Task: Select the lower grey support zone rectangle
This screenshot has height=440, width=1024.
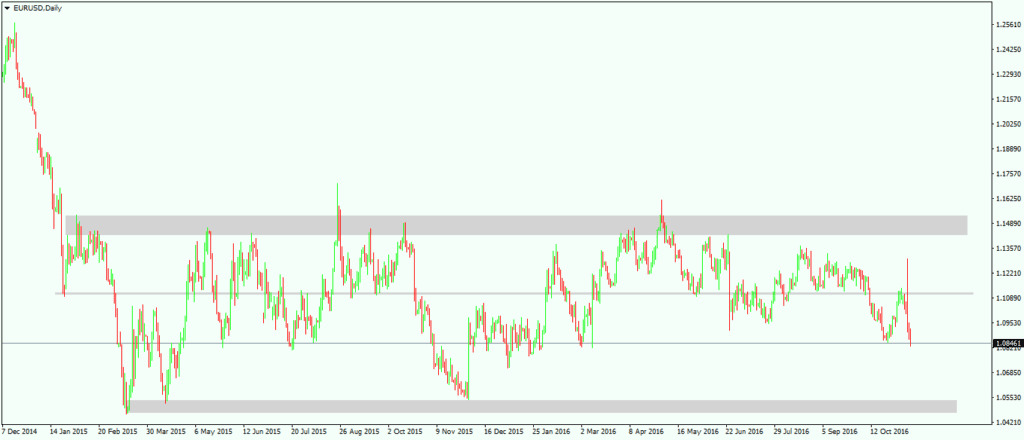Action: point(542,406)
